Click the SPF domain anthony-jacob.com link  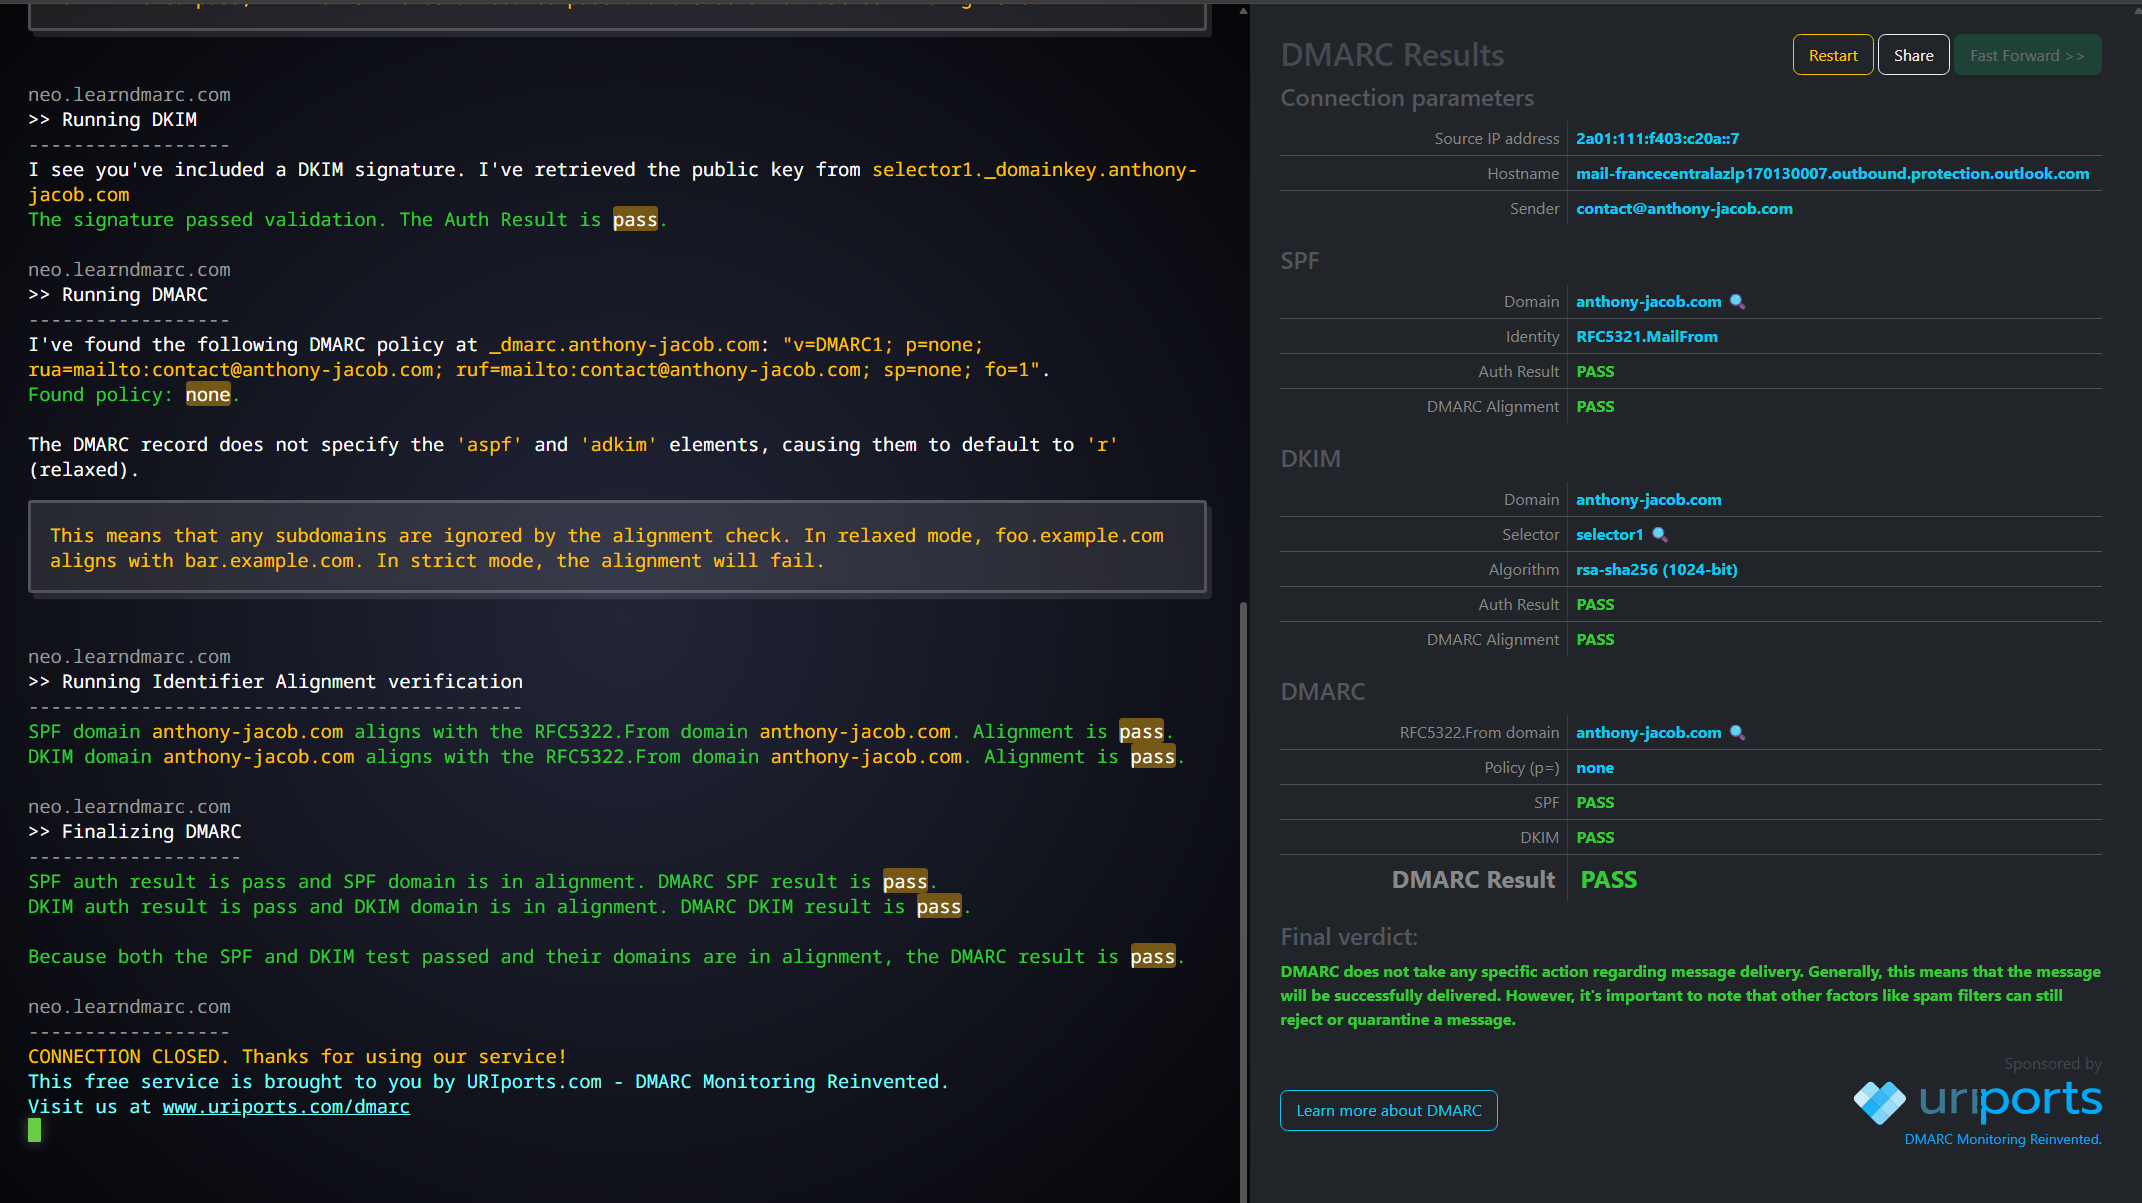[1648, 301]
